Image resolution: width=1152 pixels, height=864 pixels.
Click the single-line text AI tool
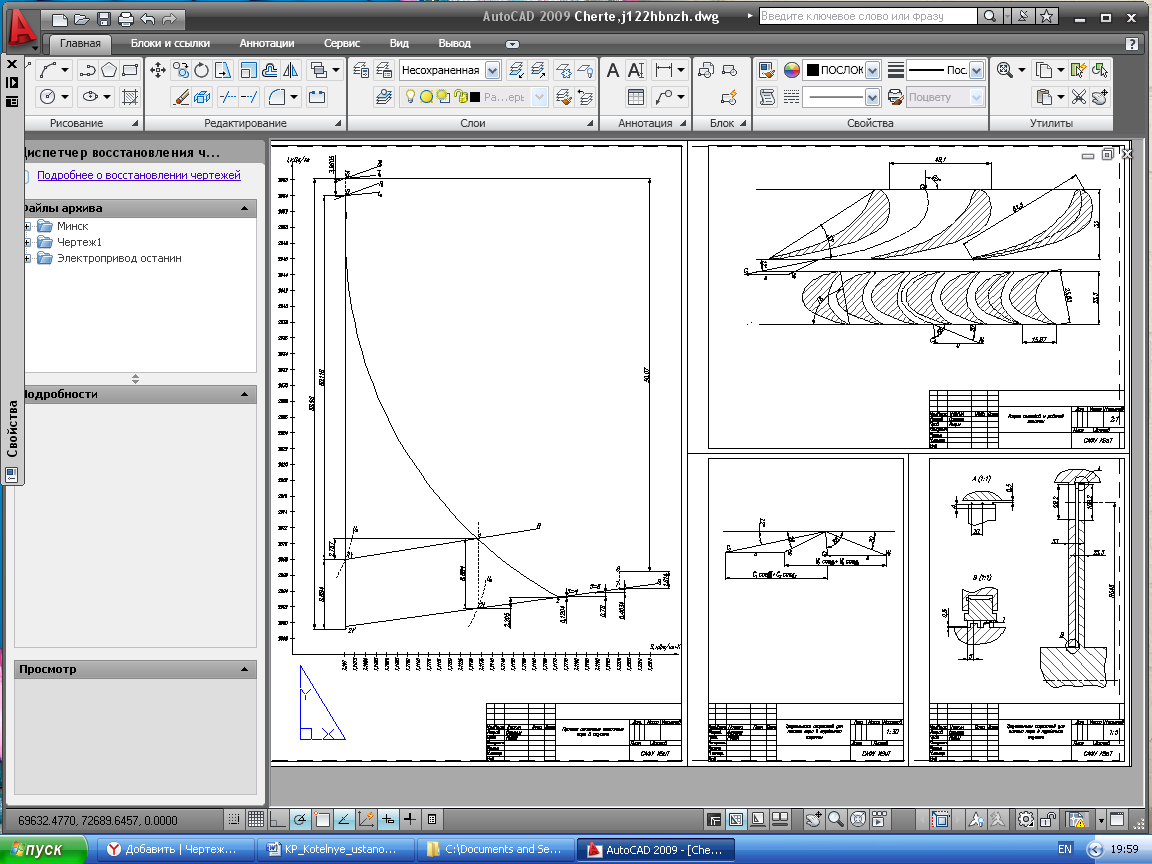pos(636,71)
